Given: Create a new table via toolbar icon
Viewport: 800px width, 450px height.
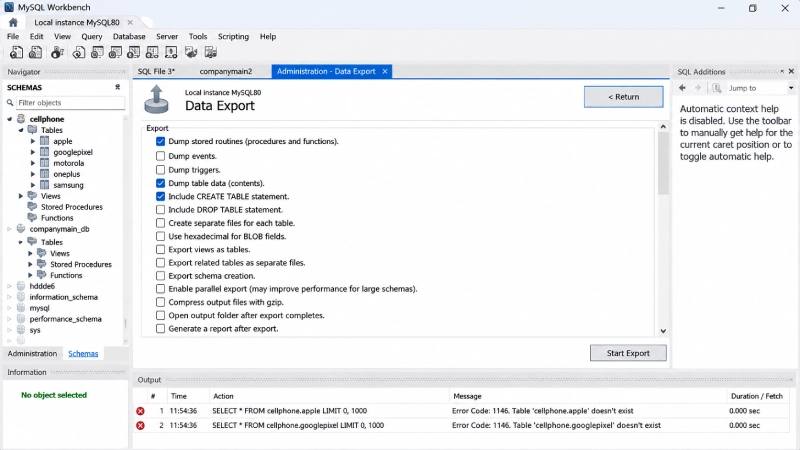Looking at the screenshot, I should pos(97,52).
